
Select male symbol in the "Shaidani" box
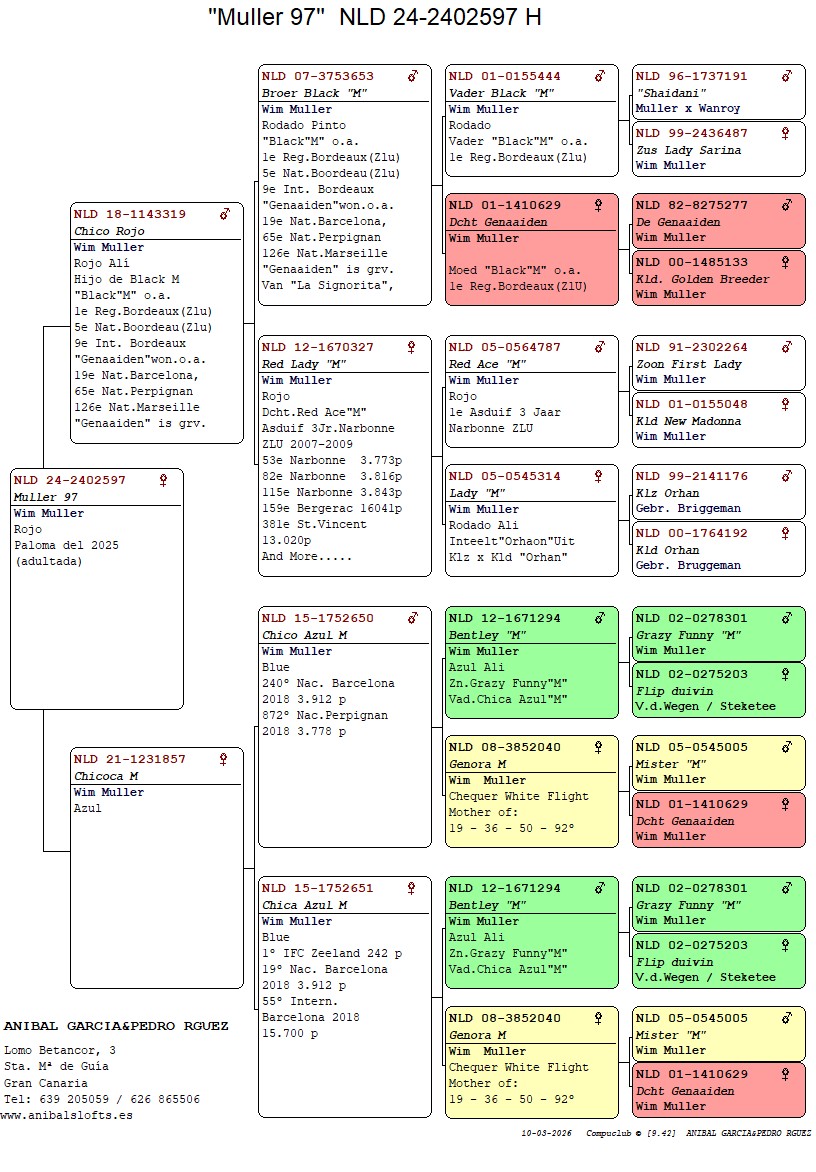click(x=787, y=76)
